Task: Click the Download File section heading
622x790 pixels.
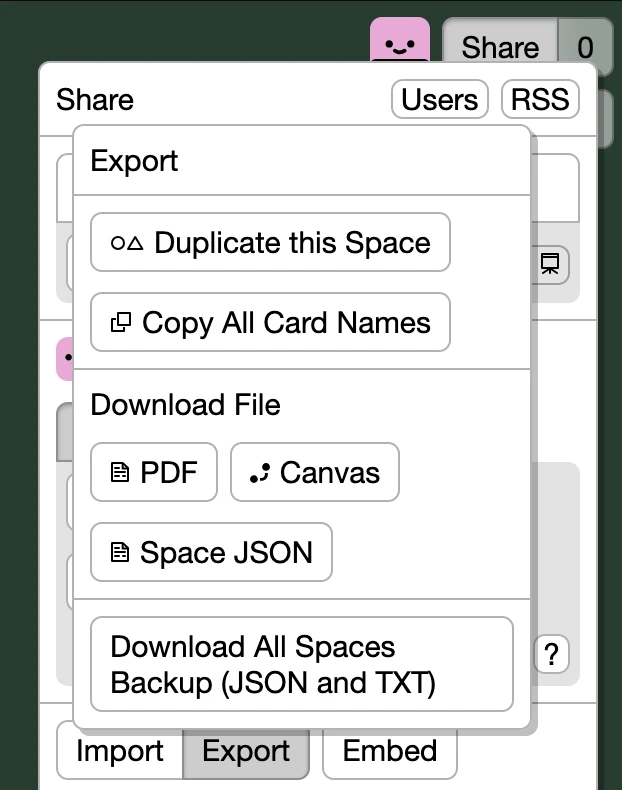Action: 185,405
